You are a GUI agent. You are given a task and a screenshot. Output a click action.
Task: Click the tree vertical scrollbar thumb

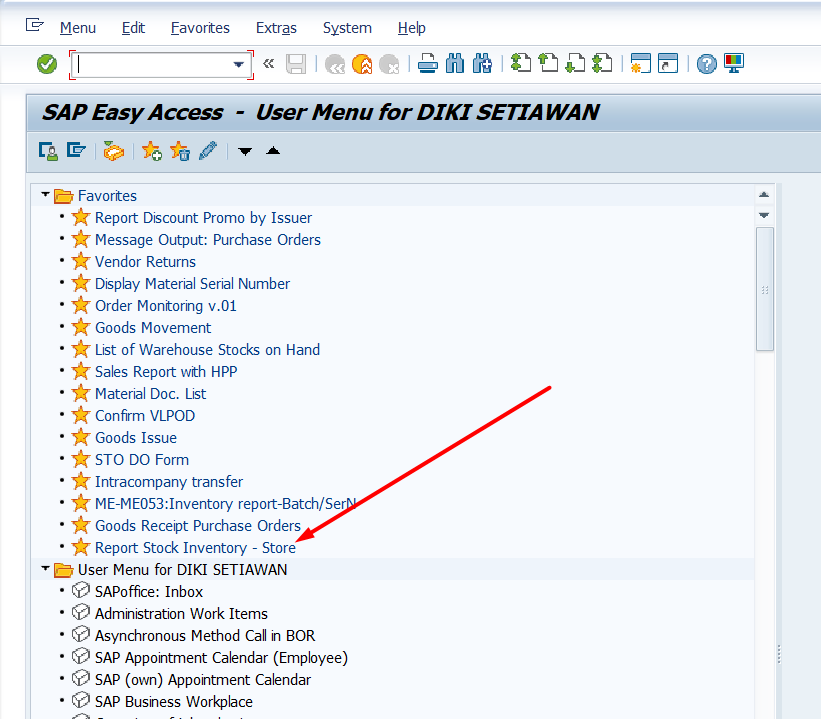764,290
